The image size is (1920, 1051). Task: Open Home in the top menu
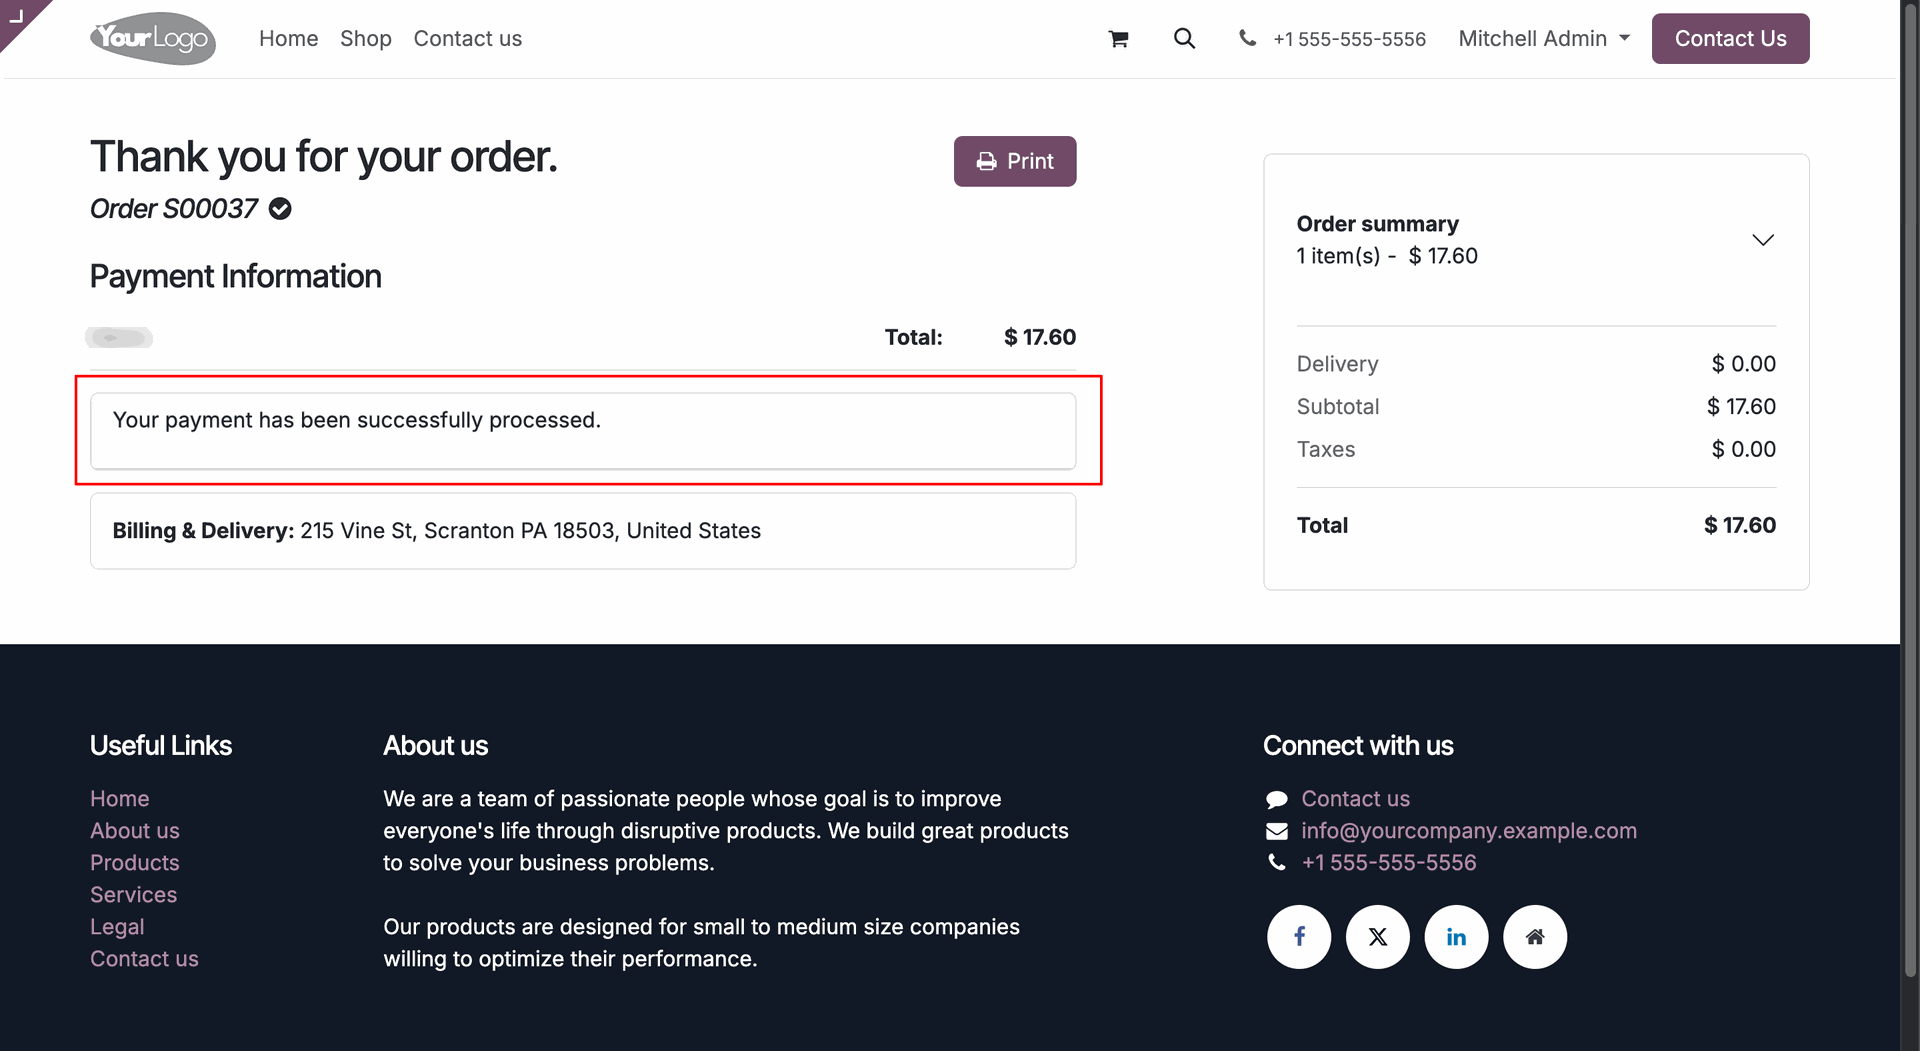tap(288, 39)
